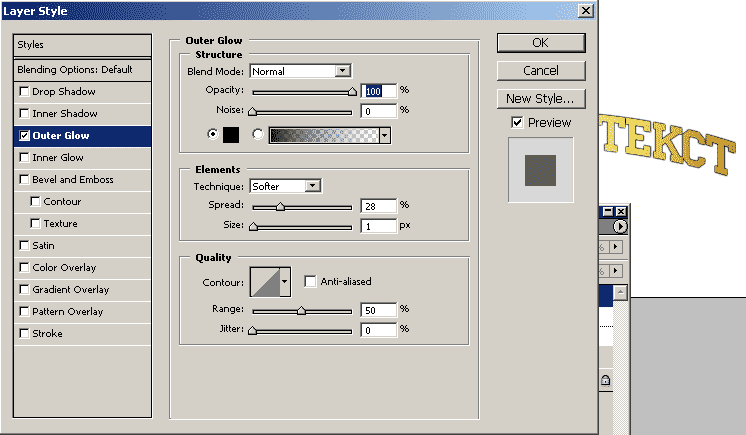Uncheck the Preview checkbox
Screen dimensions: 746x435
tap(517, 122)
